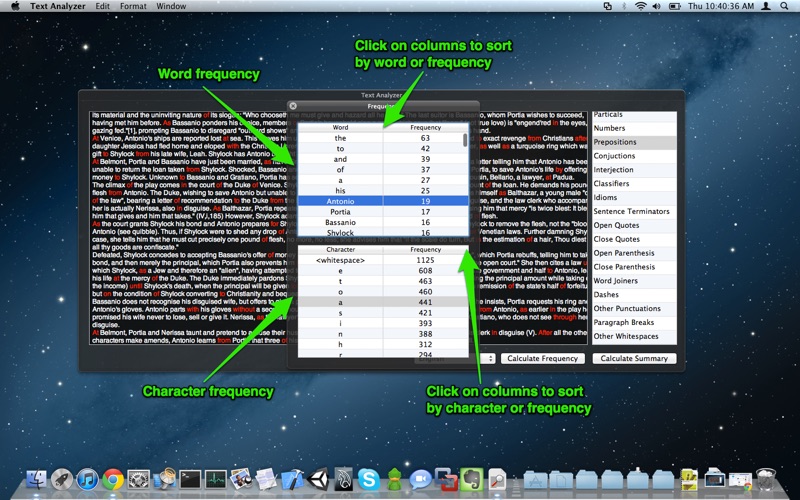Select Other Whitespaces in the list
The width and height of the screenshot is (800, 500).
click(634, 336)
